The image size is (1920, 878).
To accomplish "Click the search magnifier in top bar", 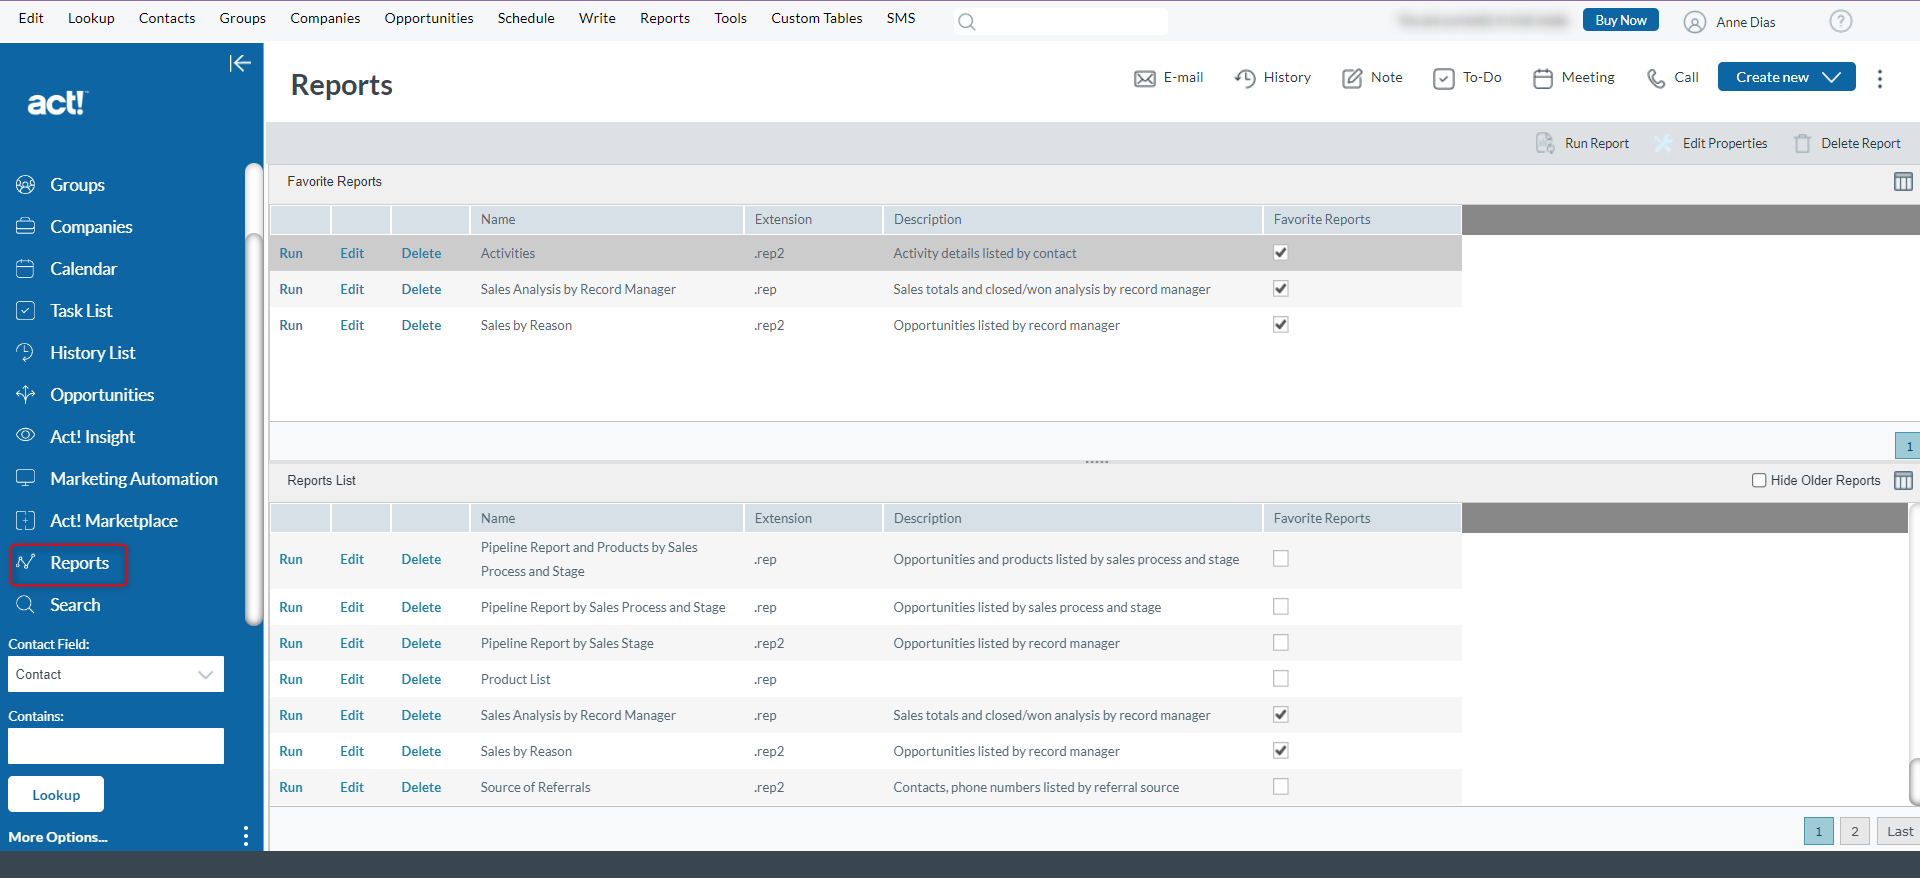I will coord(966,22).
